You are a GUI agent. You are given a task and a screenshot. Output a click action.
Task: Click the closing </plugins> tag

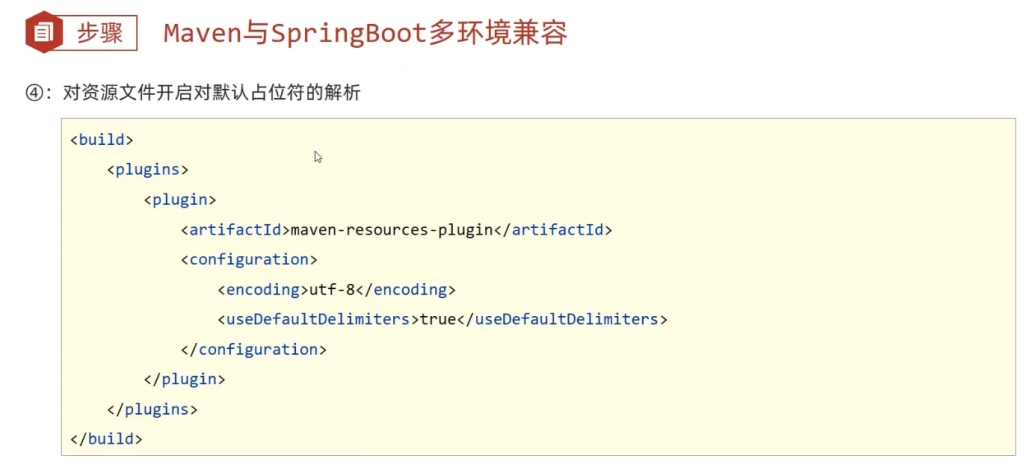(152, 409)
